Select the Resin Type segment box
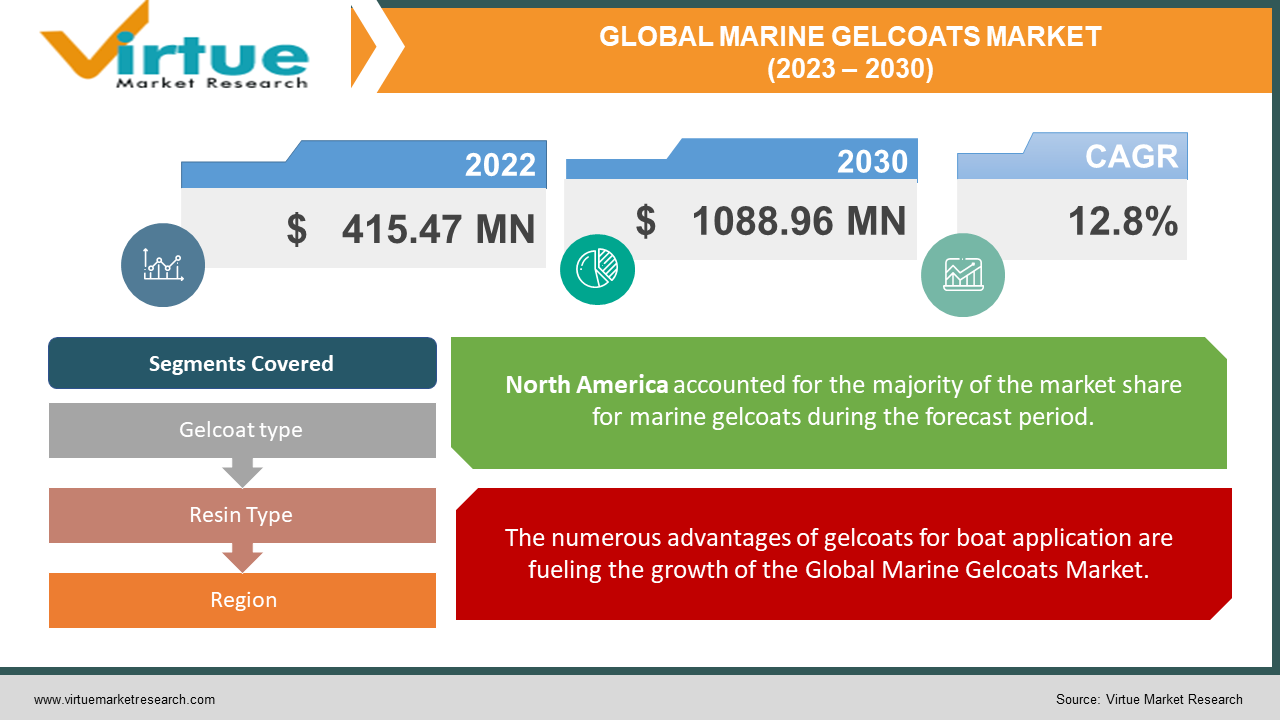This screenshot has width=1280, height=720. click(x=242, y=515)
